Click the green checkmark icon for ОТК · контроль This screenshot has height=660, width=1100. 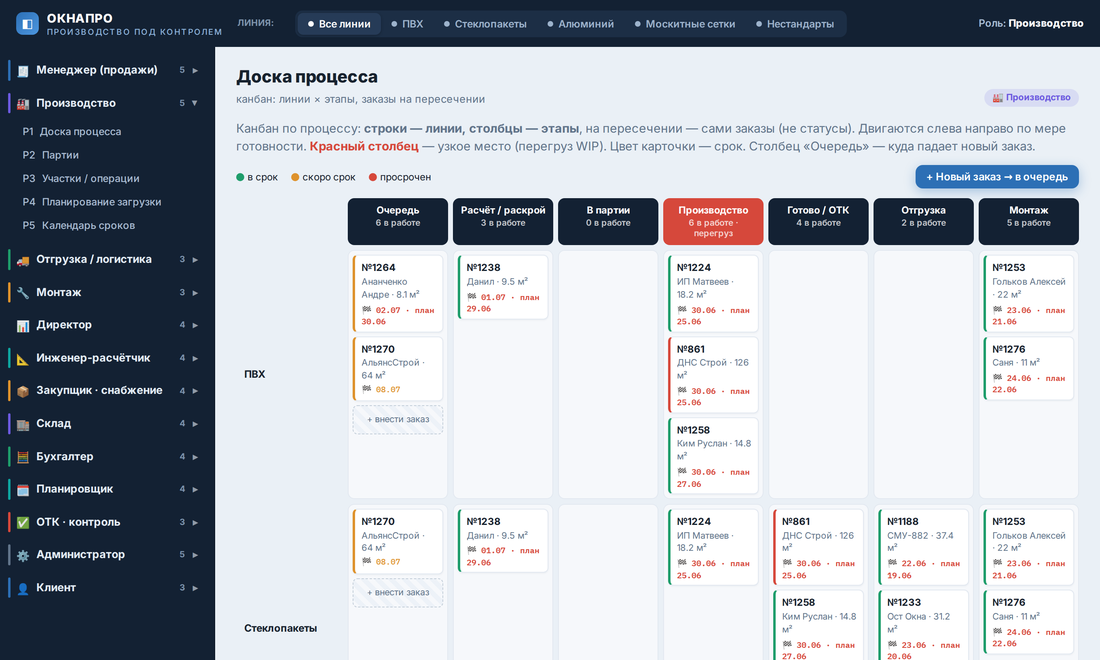click(23, 523)
